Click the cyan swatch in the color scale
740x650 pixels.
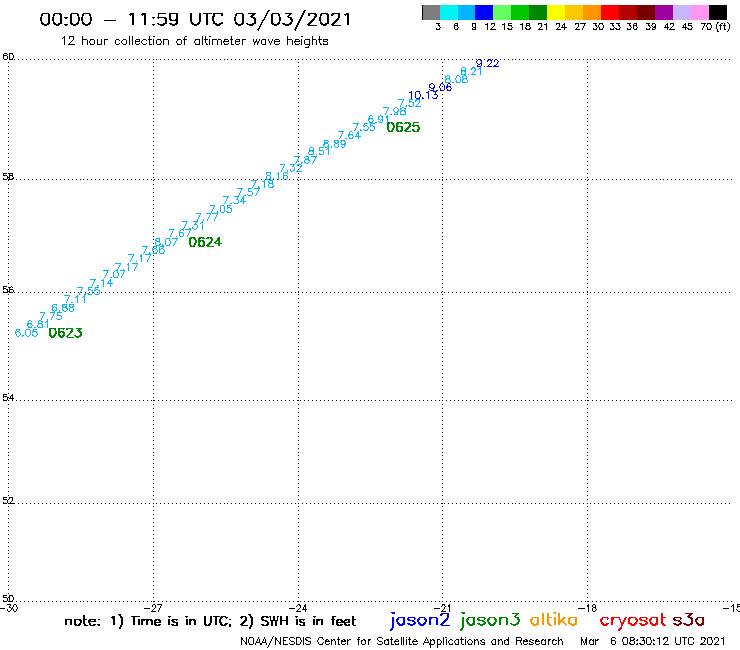(449, 12)
